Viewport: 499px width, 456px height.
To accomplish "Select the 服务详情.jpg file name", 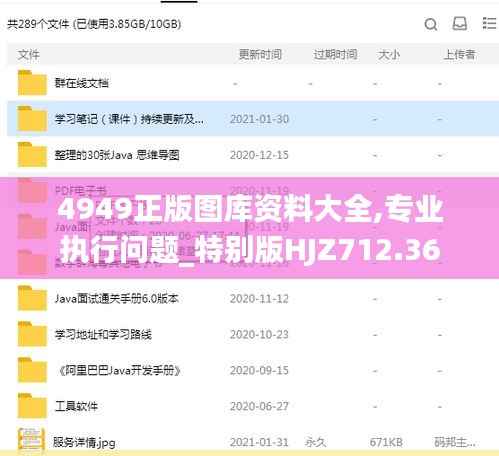I will point(84,443).
